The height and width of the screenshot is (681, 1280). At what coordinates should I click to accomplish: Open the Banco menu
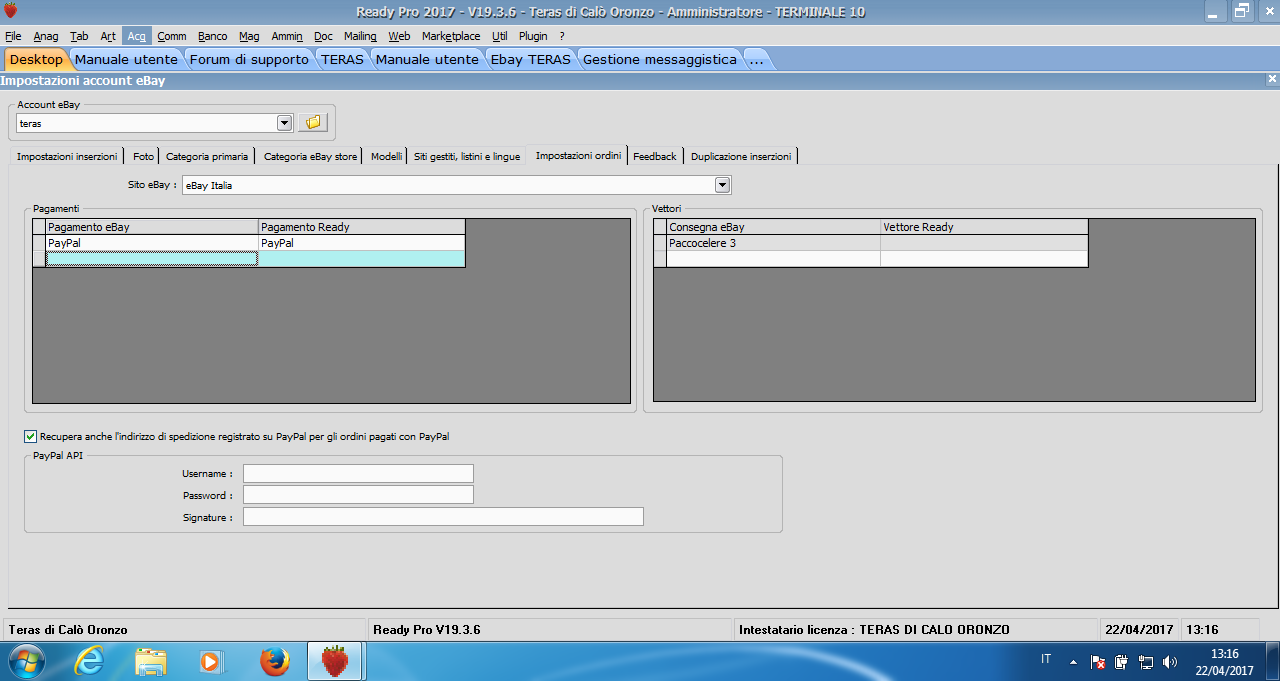coord(213,36)
